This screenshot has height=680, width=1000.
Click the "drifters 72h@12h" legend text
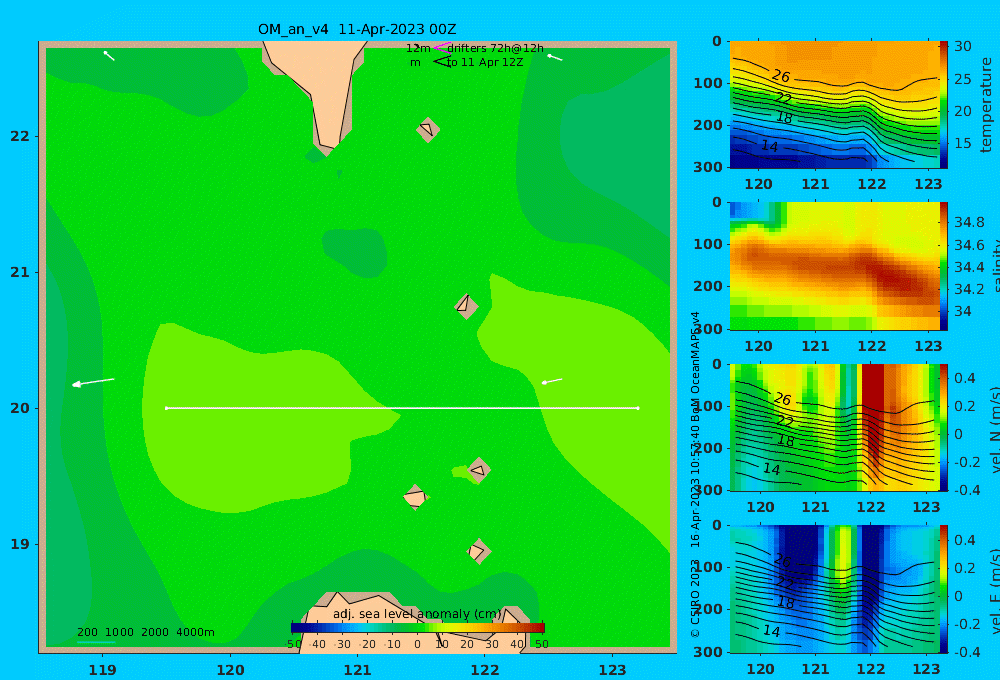coord(496,48)
